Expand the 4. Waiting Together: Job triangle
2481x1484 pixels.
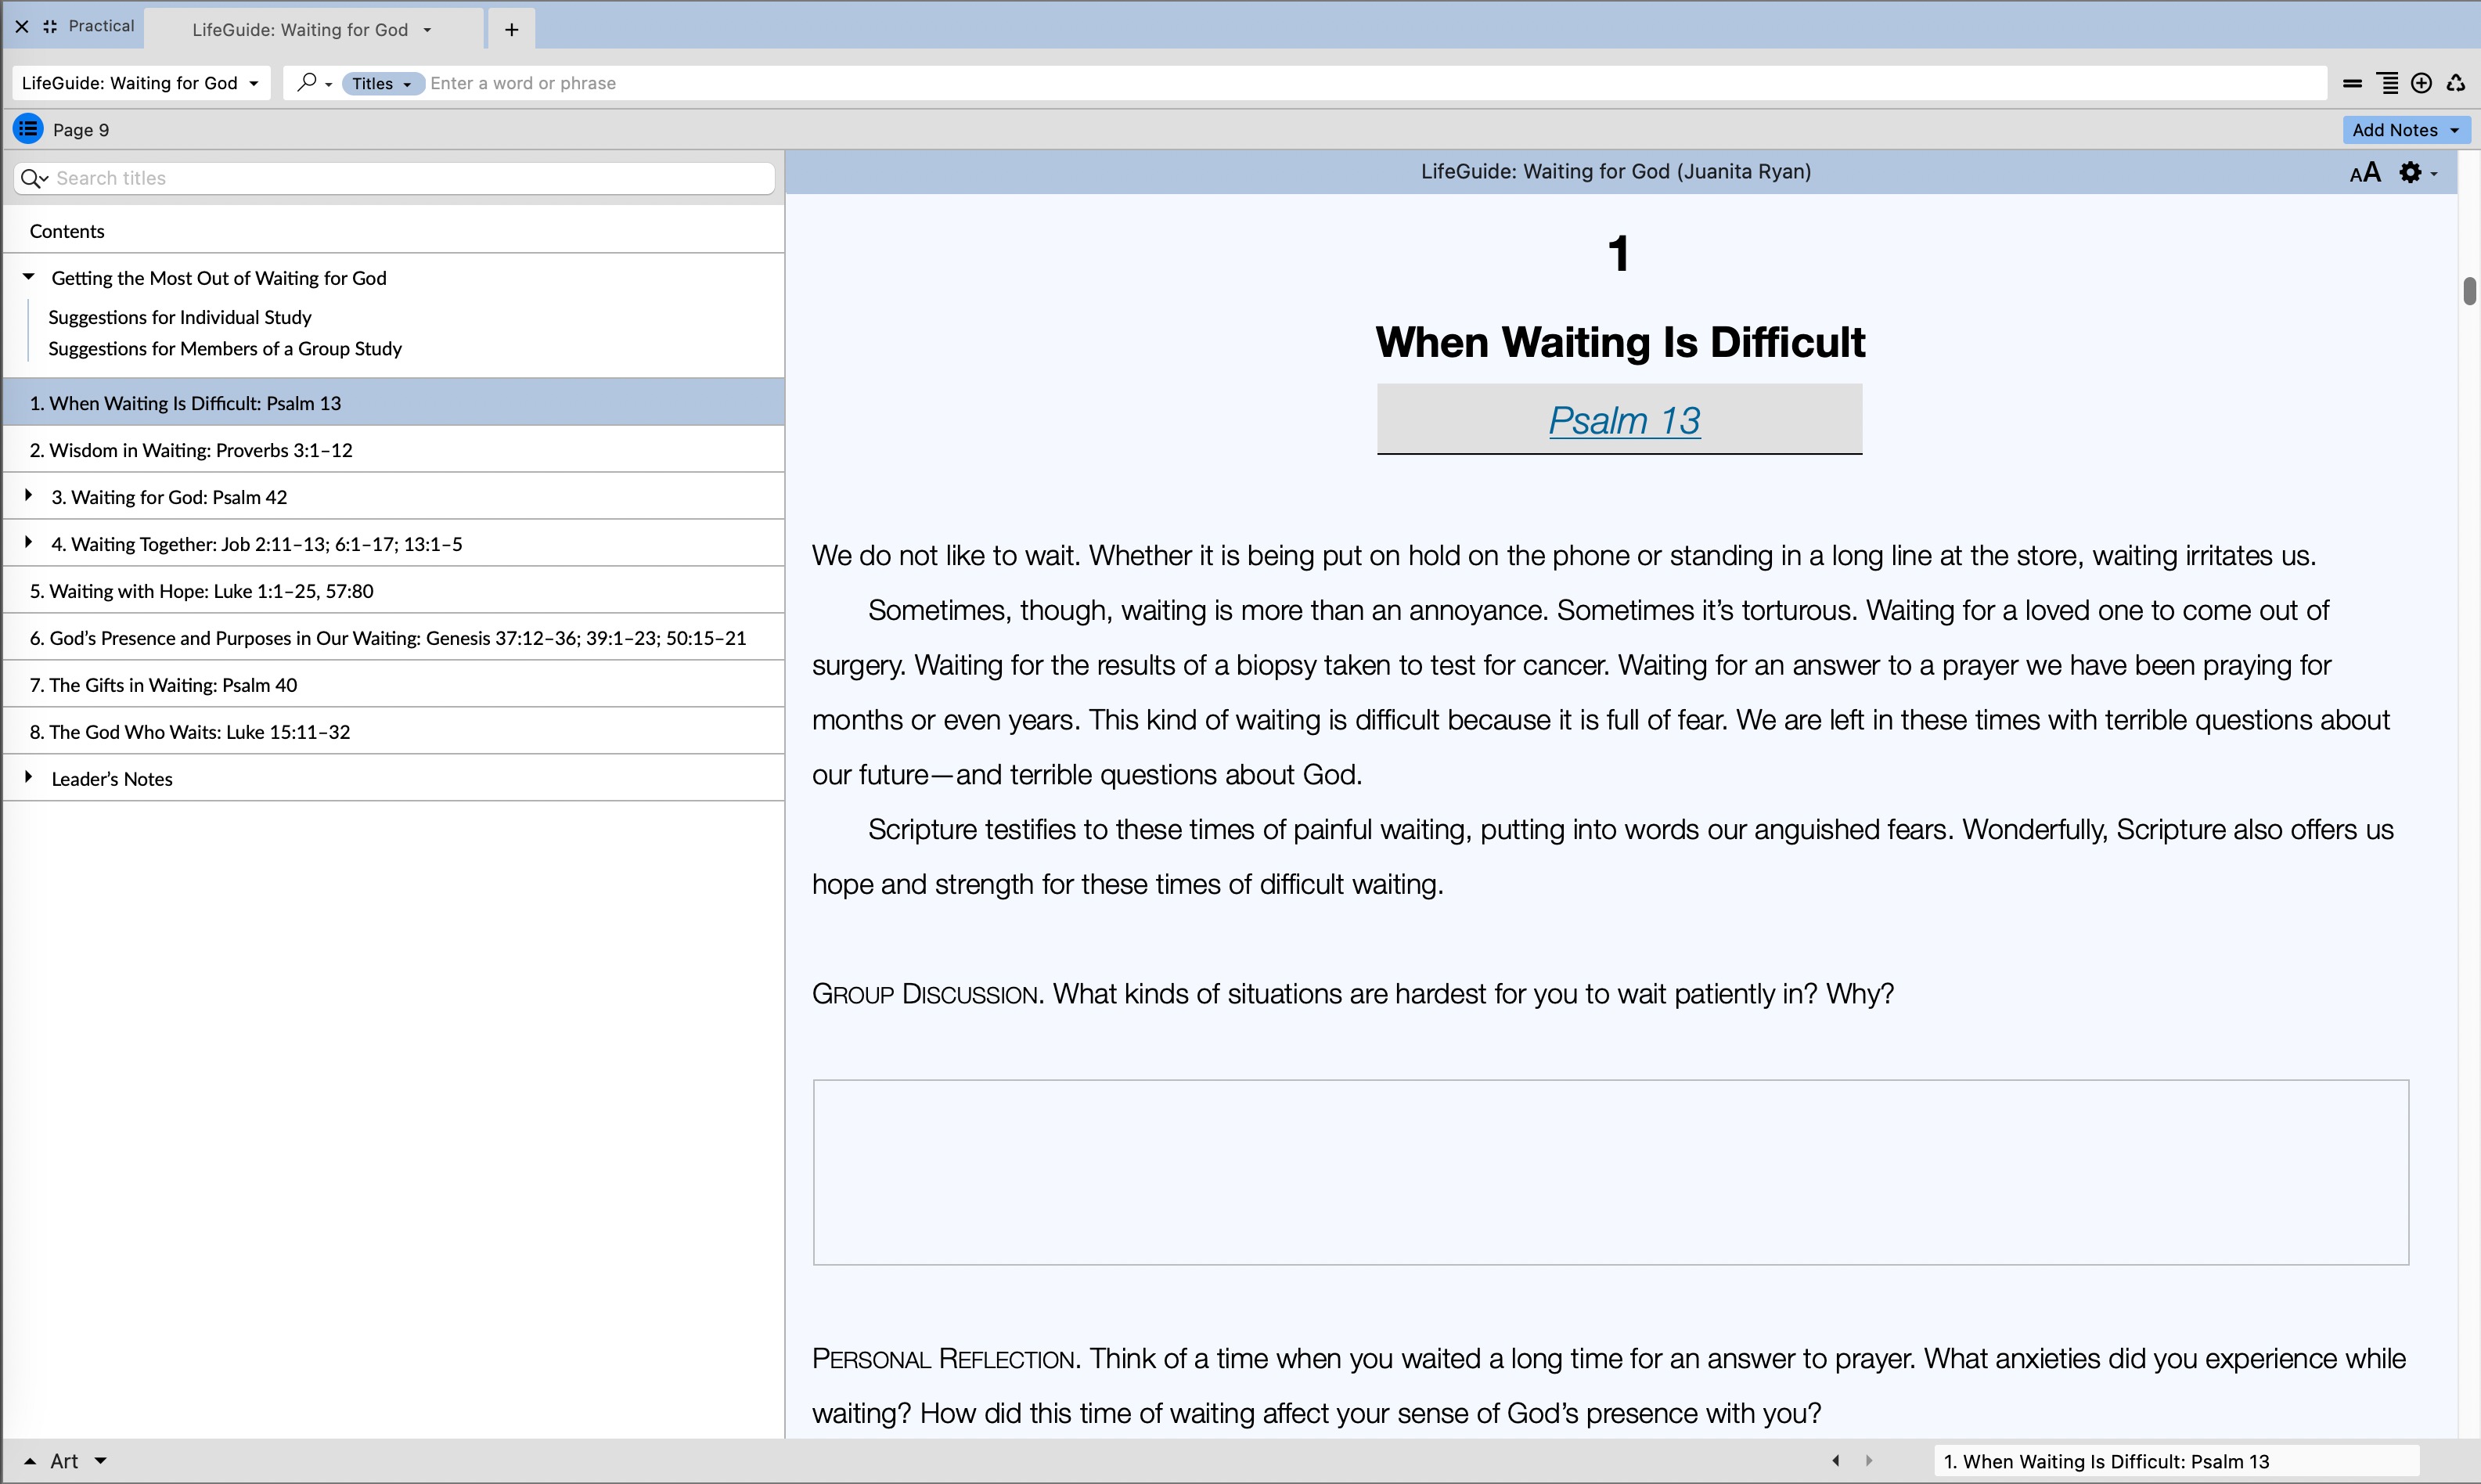[28, 542]
